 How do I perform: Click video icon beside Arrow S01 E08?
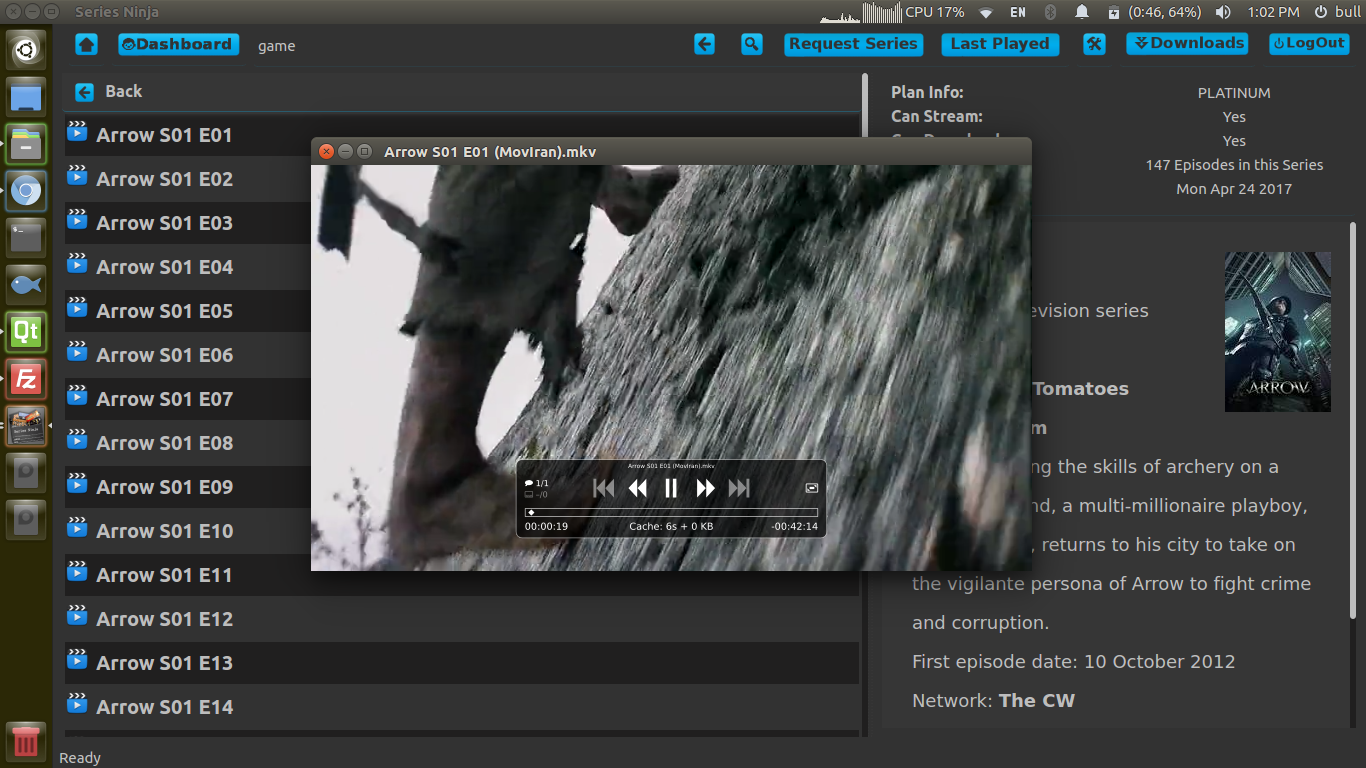click(x=77, y=439)
